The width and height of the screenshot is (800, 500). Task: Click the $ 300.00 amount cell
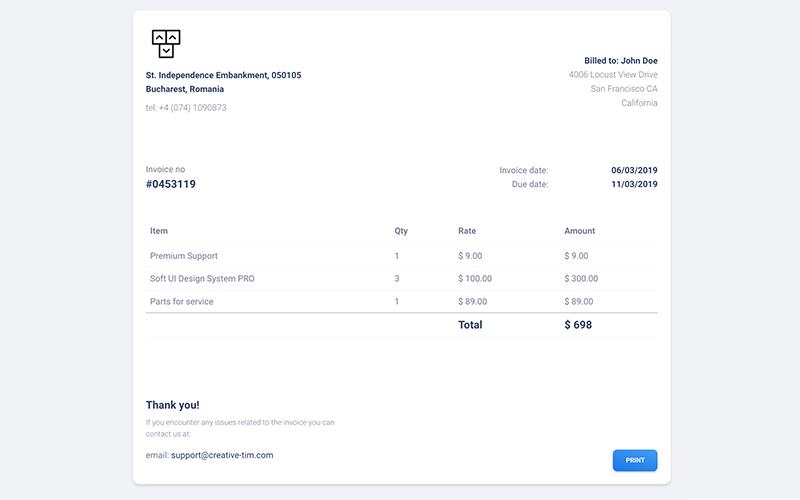pyautogui.click(x=581, y=279)
